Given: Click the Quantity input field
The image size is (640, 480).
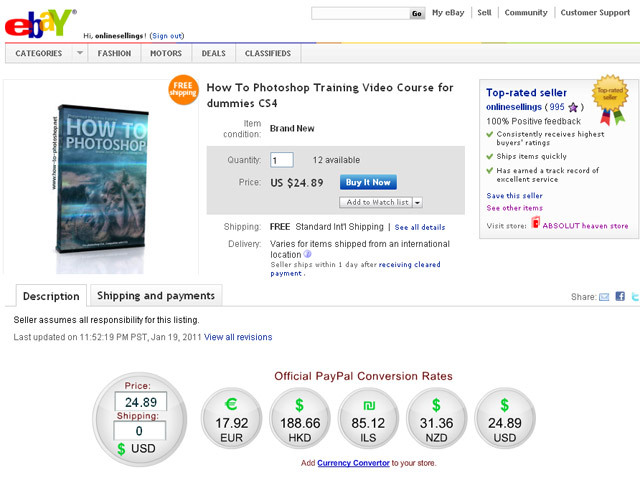Looking at the screenshot, I should tap(282, 160).
